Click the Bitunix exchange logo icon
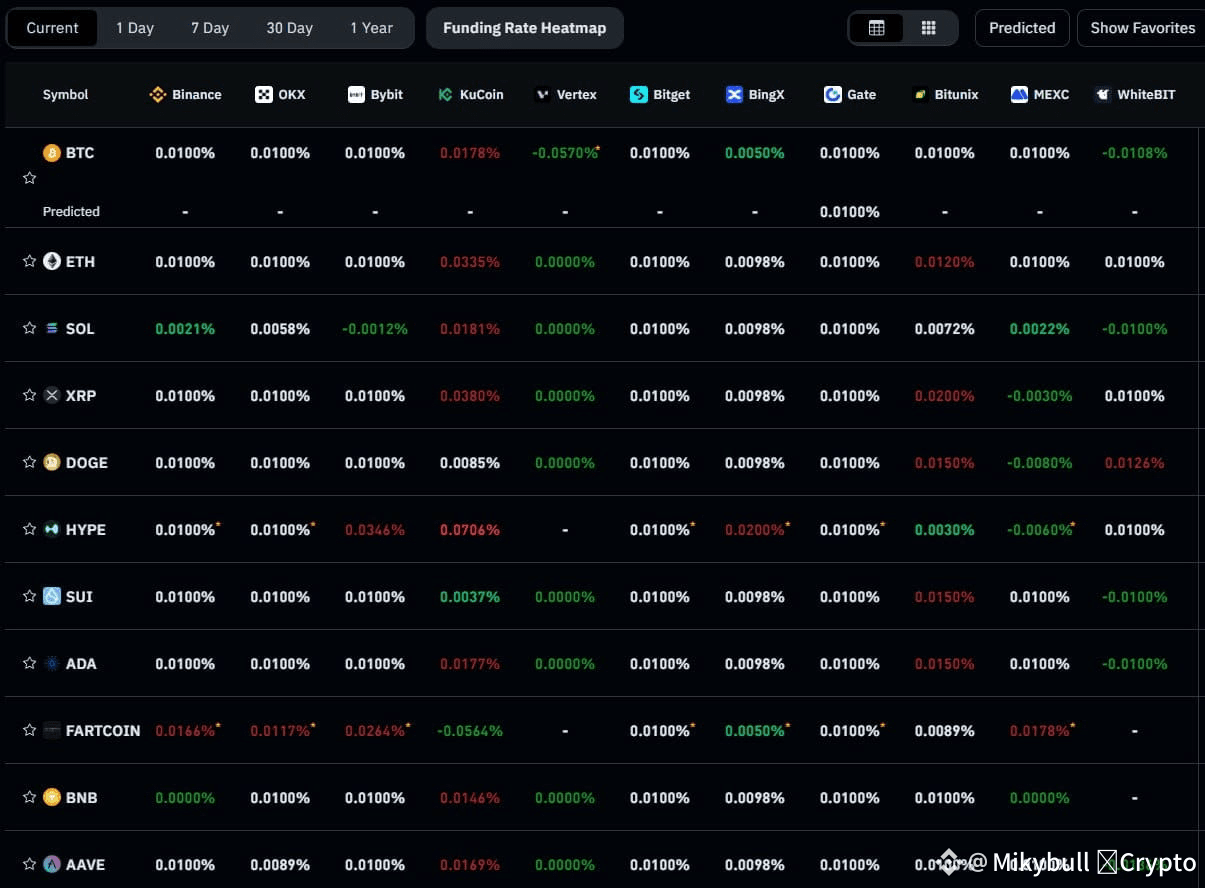Image resolution: width=1205 pixels, height=888 pixels. point(921,95)
